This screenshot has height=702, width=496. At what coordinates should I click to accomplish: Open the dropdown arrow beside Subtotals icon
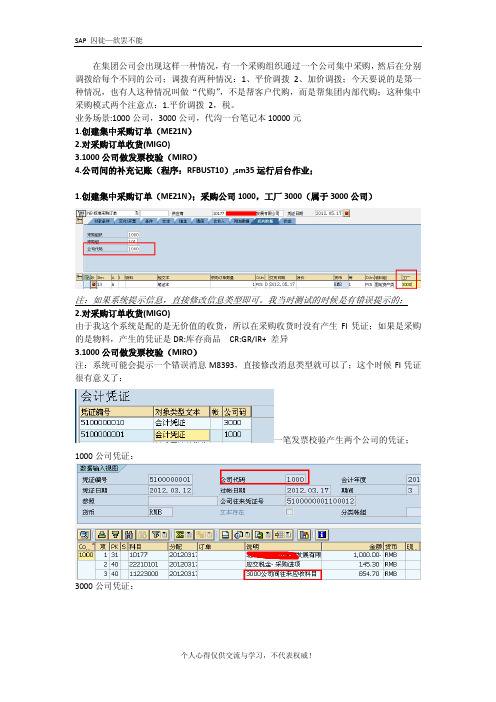(209, 535)
